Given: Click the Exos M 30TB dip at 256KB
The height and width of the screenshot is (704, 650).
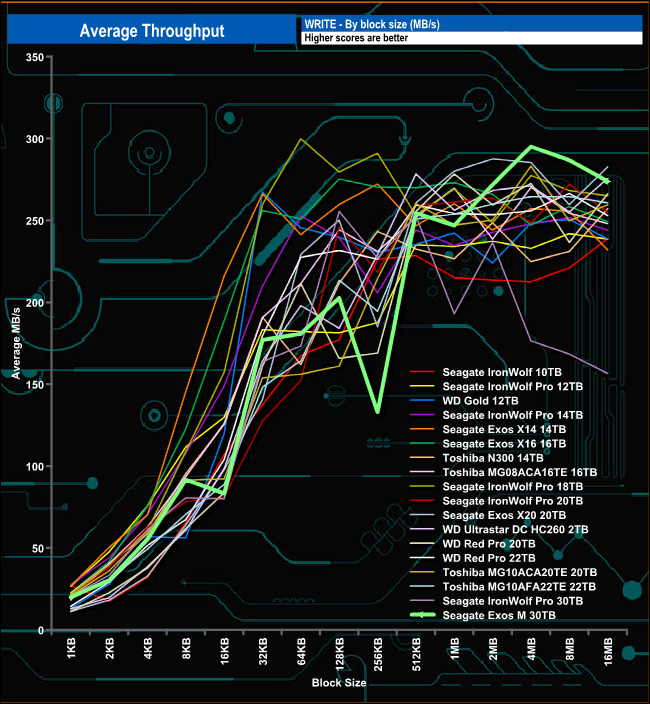Looking at the screenshot, I should (378, 411).
